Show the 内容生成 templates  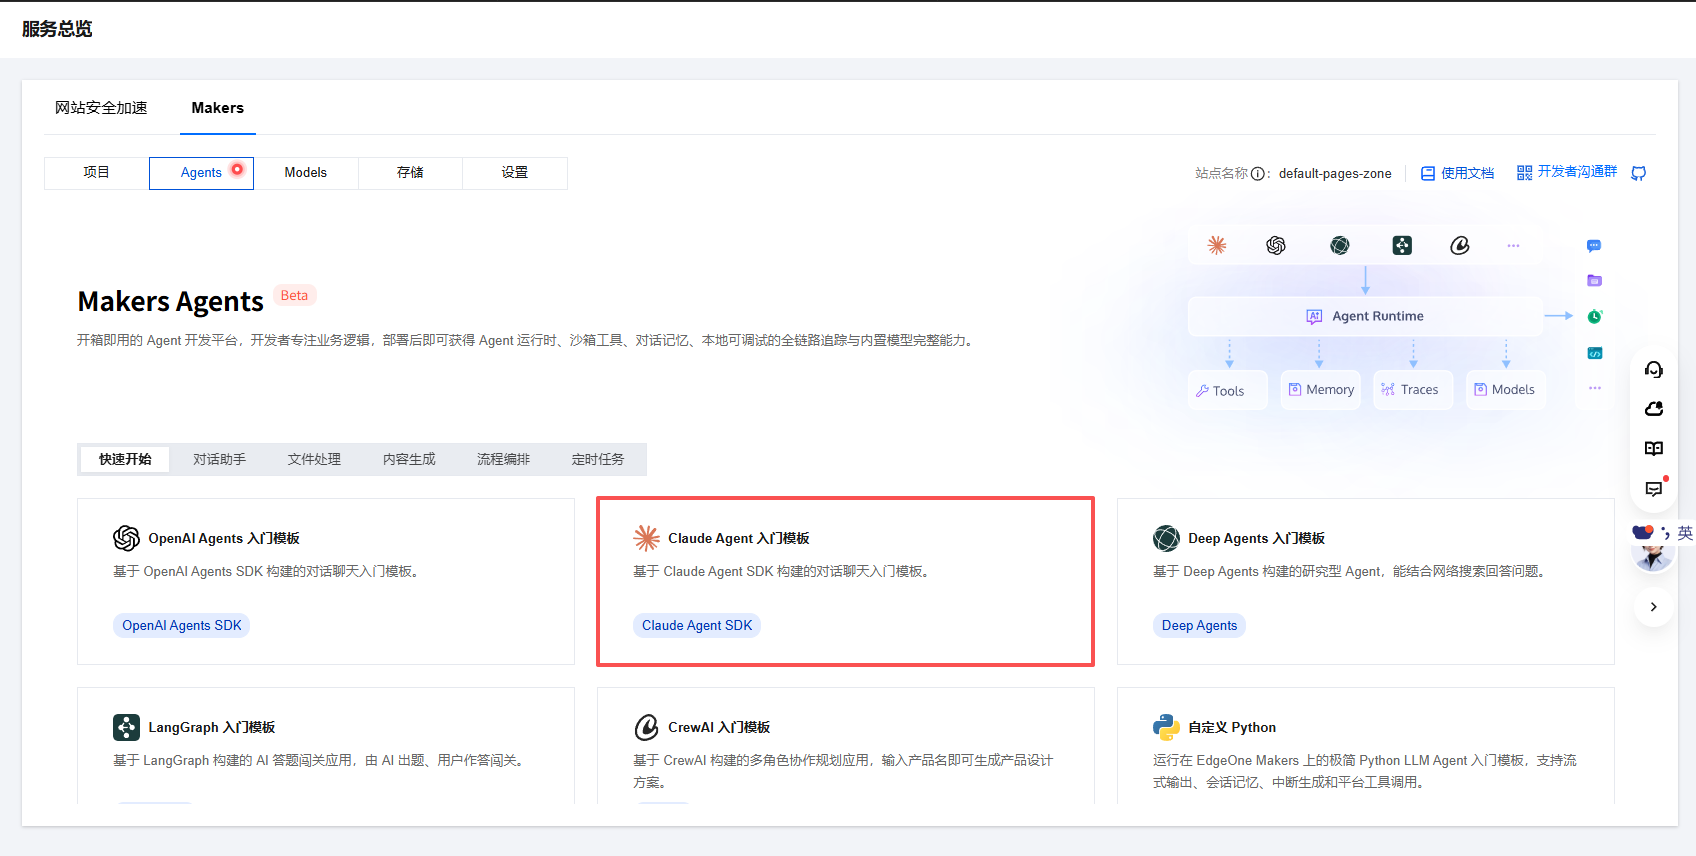click(409, 459)
